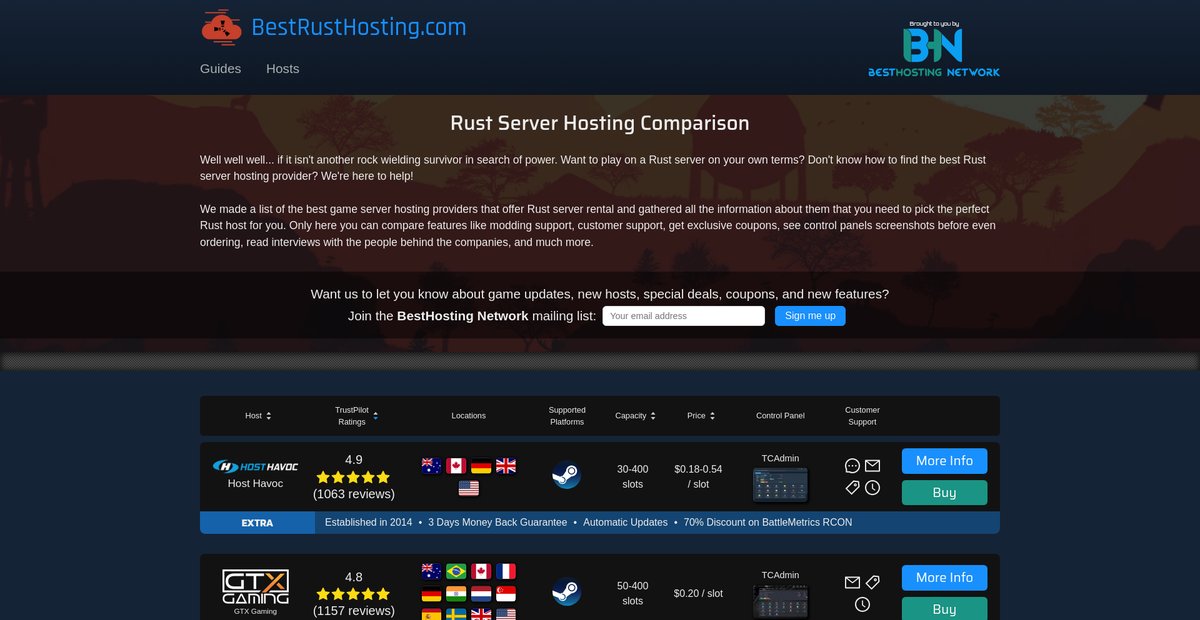The width and height of the screenshot is (1200, 620).
Task: Click the Singapore flag in GTX Gaming row
Action: coord(506,594)
